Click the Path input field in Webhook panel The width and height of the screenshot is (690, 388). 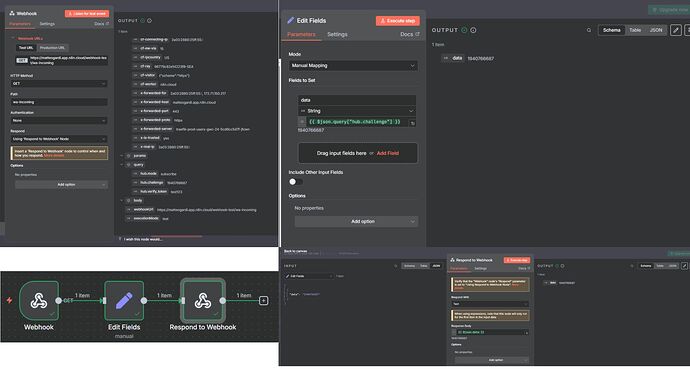pyautogui.click(x=59, y=102)
